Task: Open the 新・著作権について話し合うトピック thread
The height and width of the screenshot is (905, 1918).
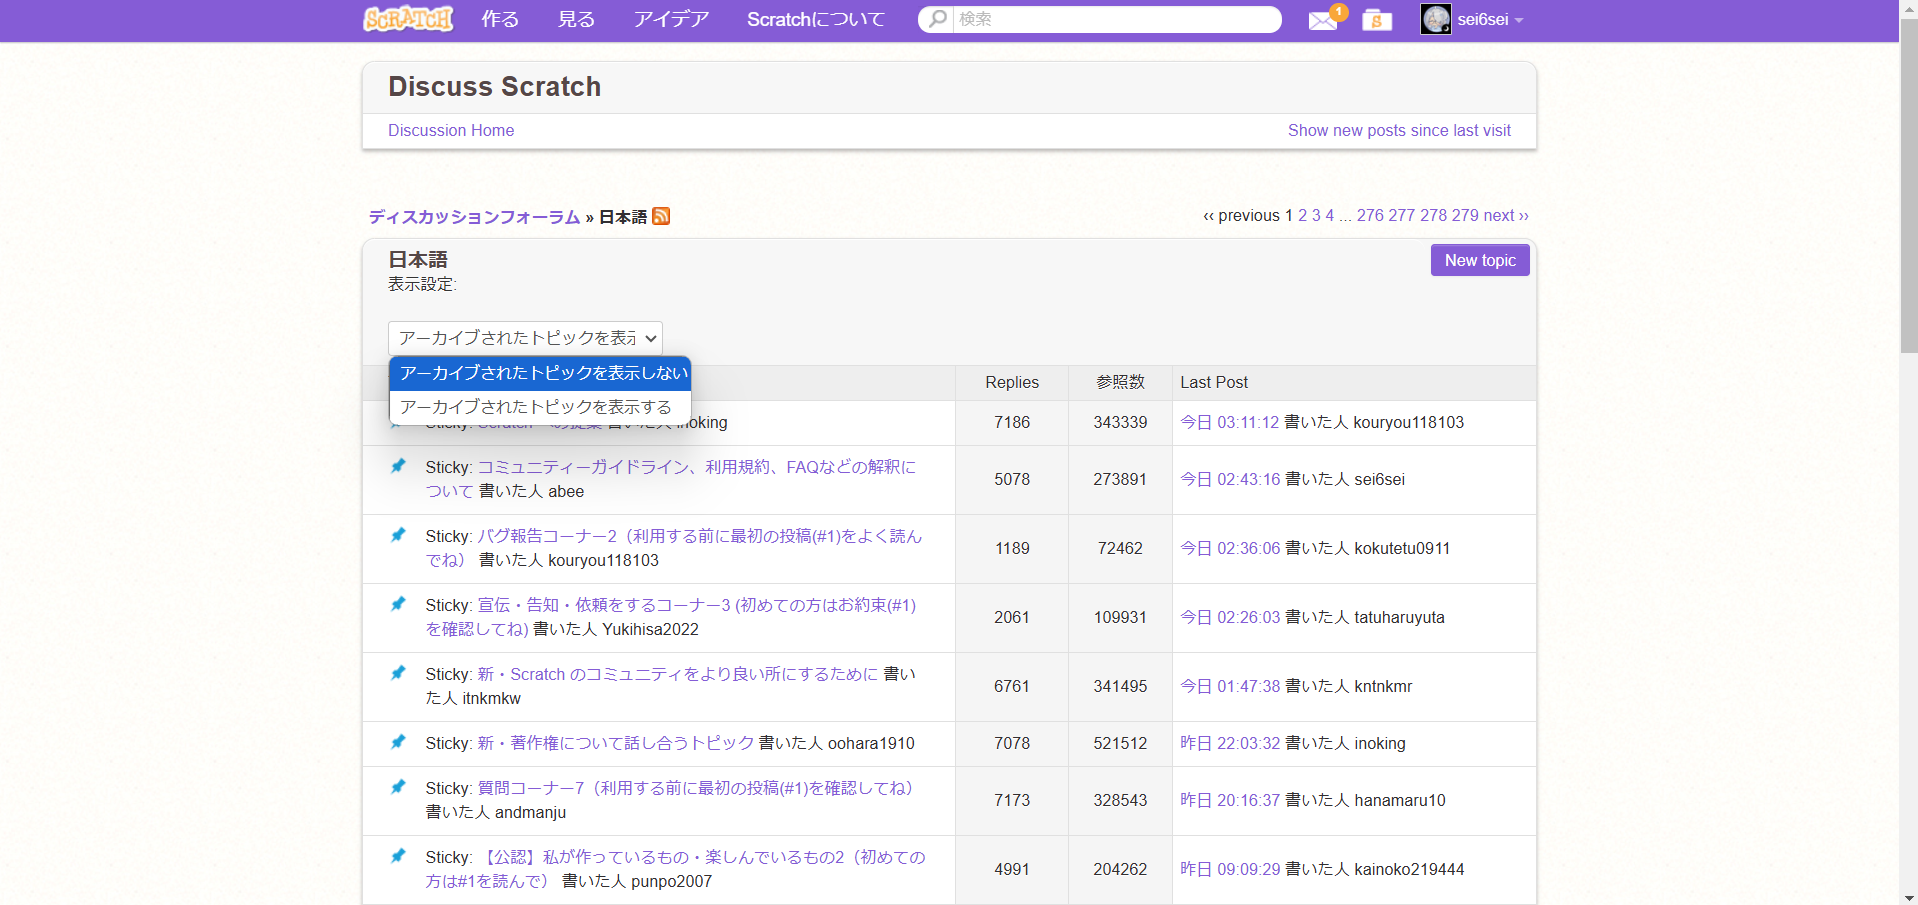Action: 616,743
